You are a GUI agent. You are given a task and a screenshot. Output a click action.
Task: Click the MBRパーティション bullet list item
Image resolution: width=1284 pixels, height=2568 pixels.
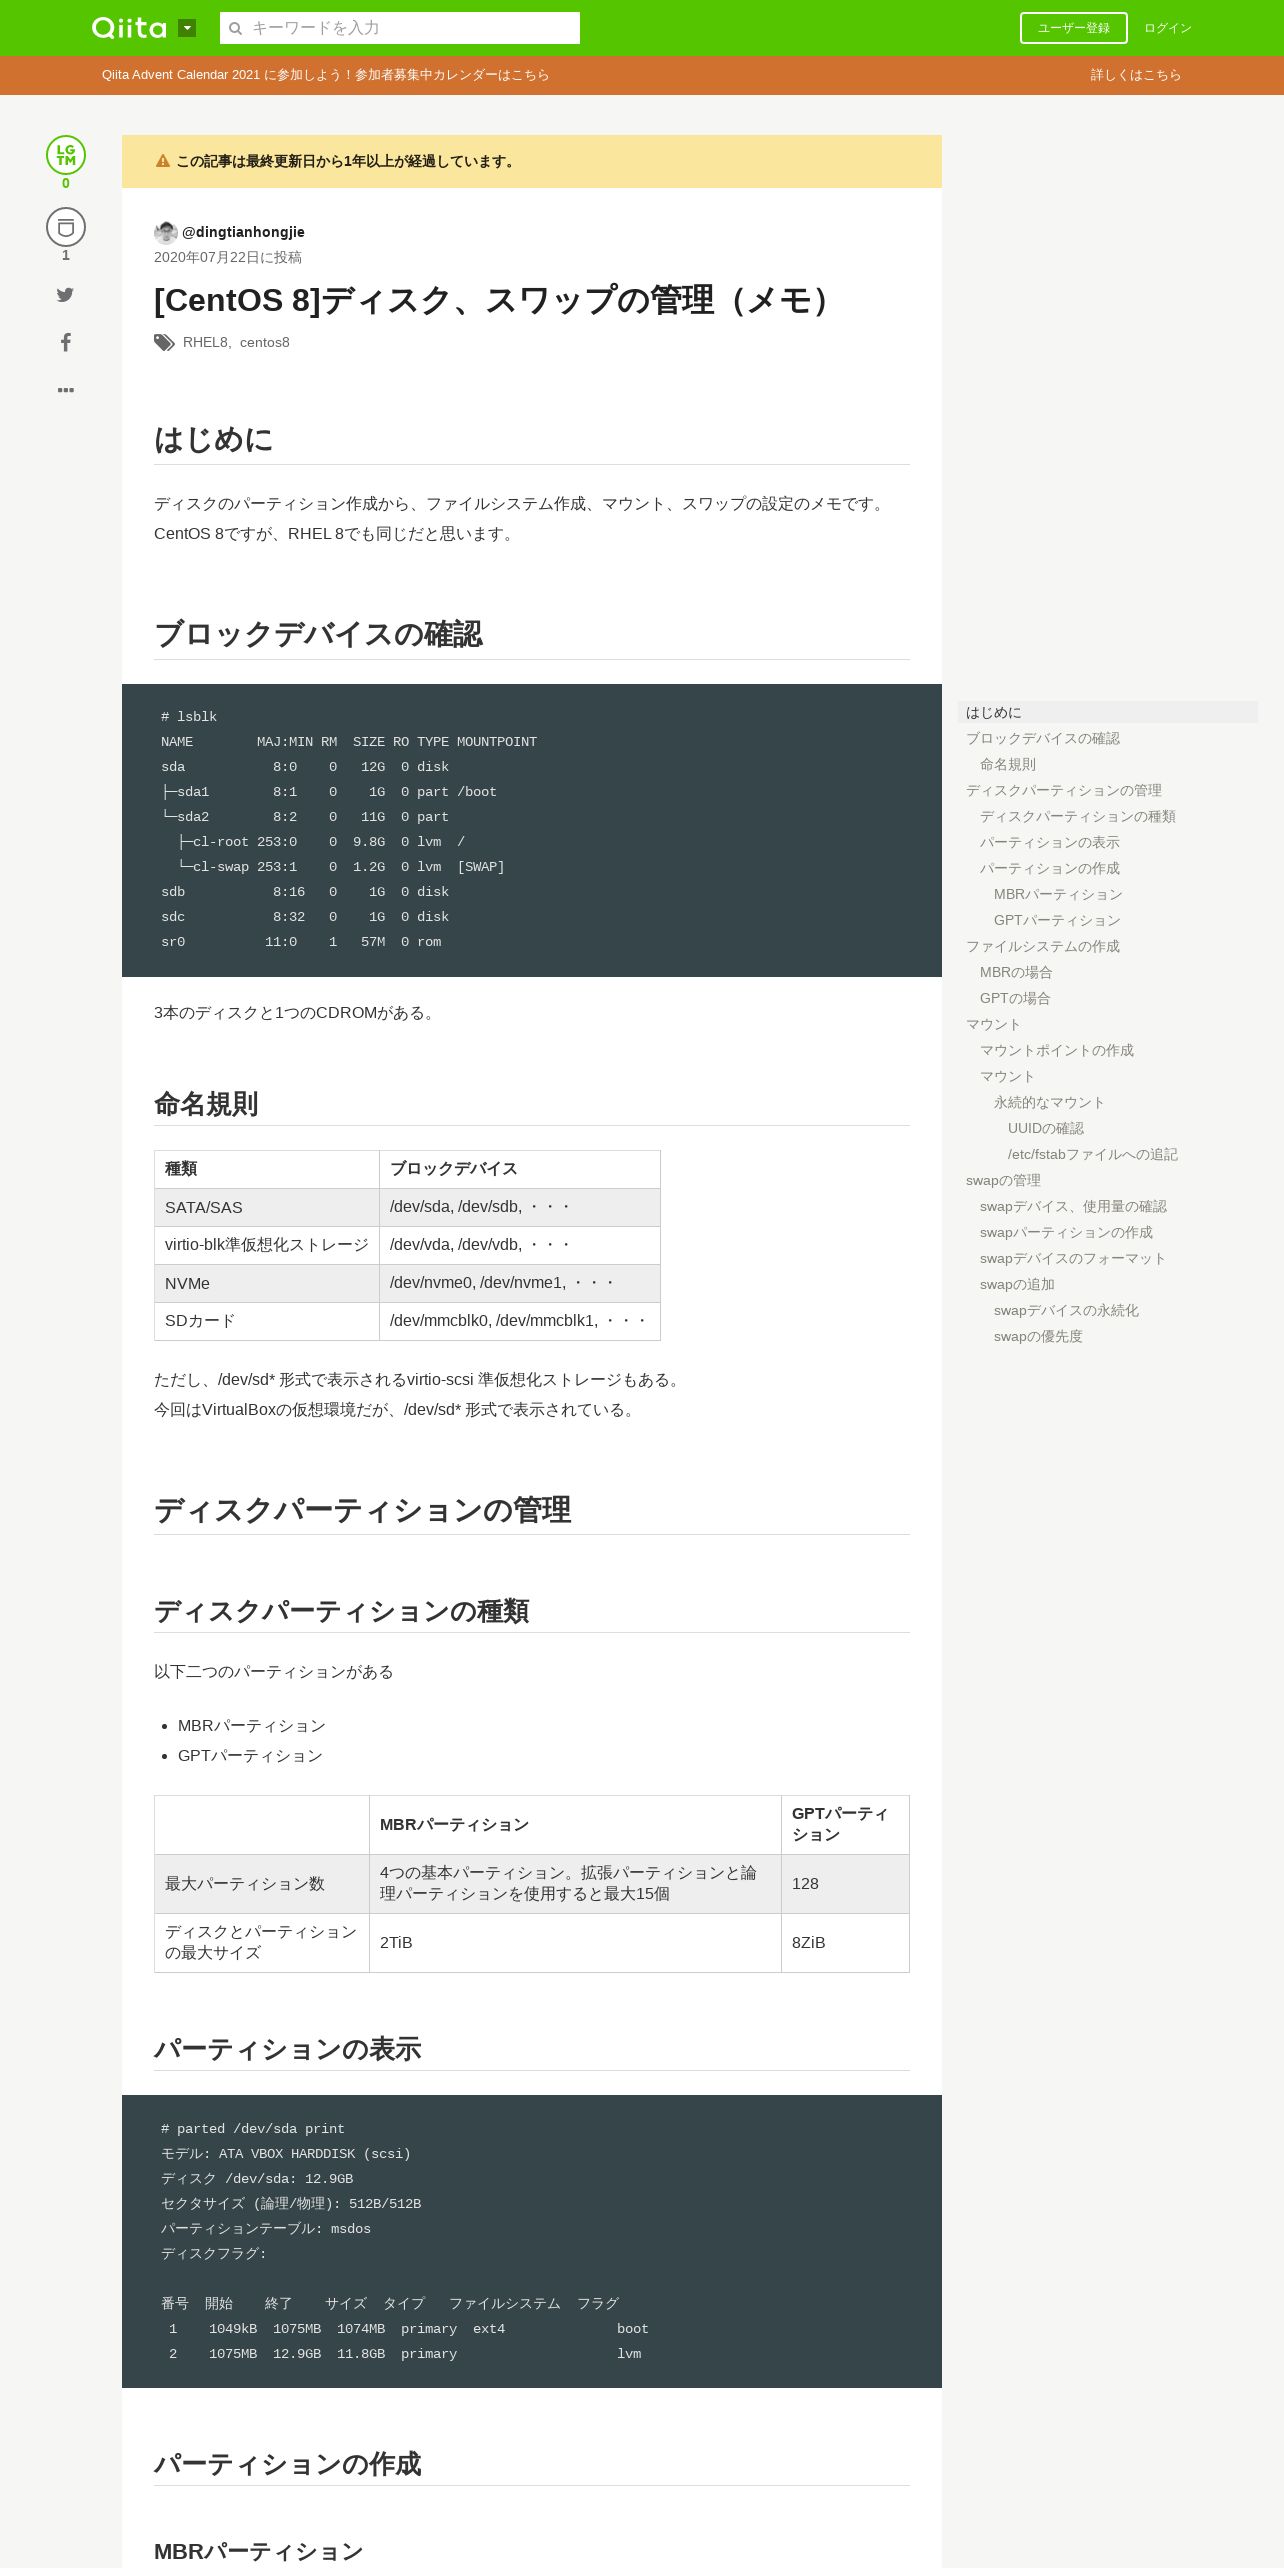[252, 1726]
